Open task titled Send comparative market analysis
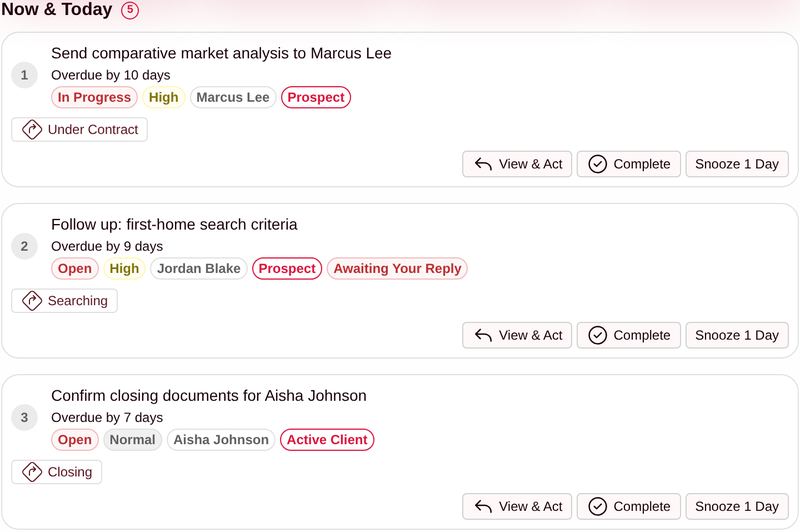 pyautogui.click(x=221, y=53)
